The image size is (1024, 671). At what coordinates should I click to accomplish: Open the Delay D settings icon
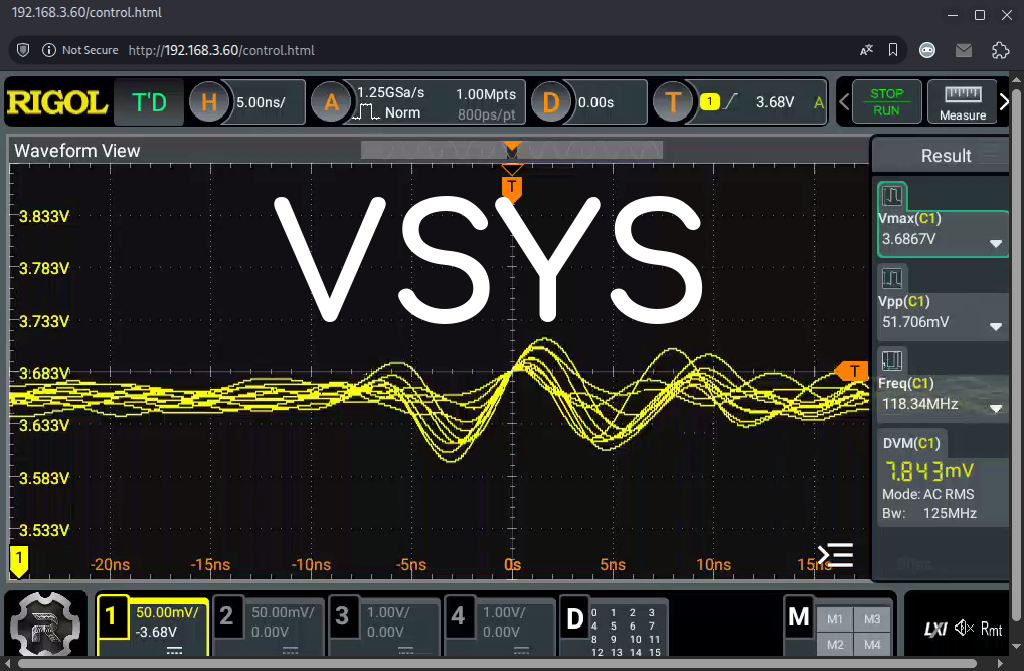[x=551, y=103]
